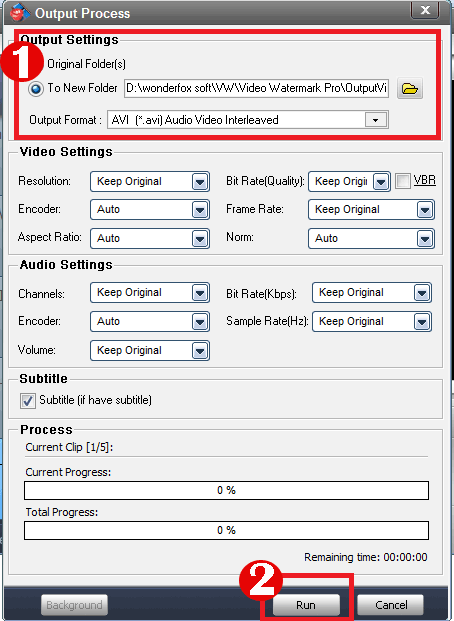Open the video Resolution dropdown

pos(150,181)
